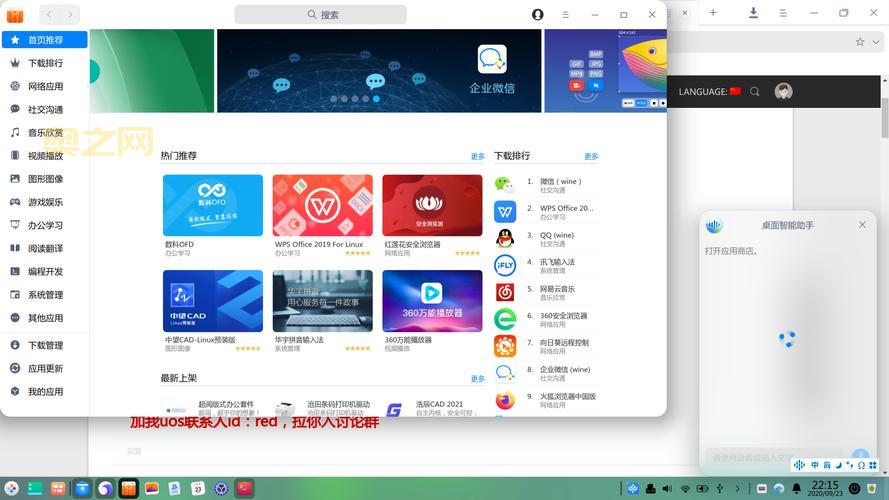Click the search magnifier beside LANGUAGE

click(x=755, y=91)
